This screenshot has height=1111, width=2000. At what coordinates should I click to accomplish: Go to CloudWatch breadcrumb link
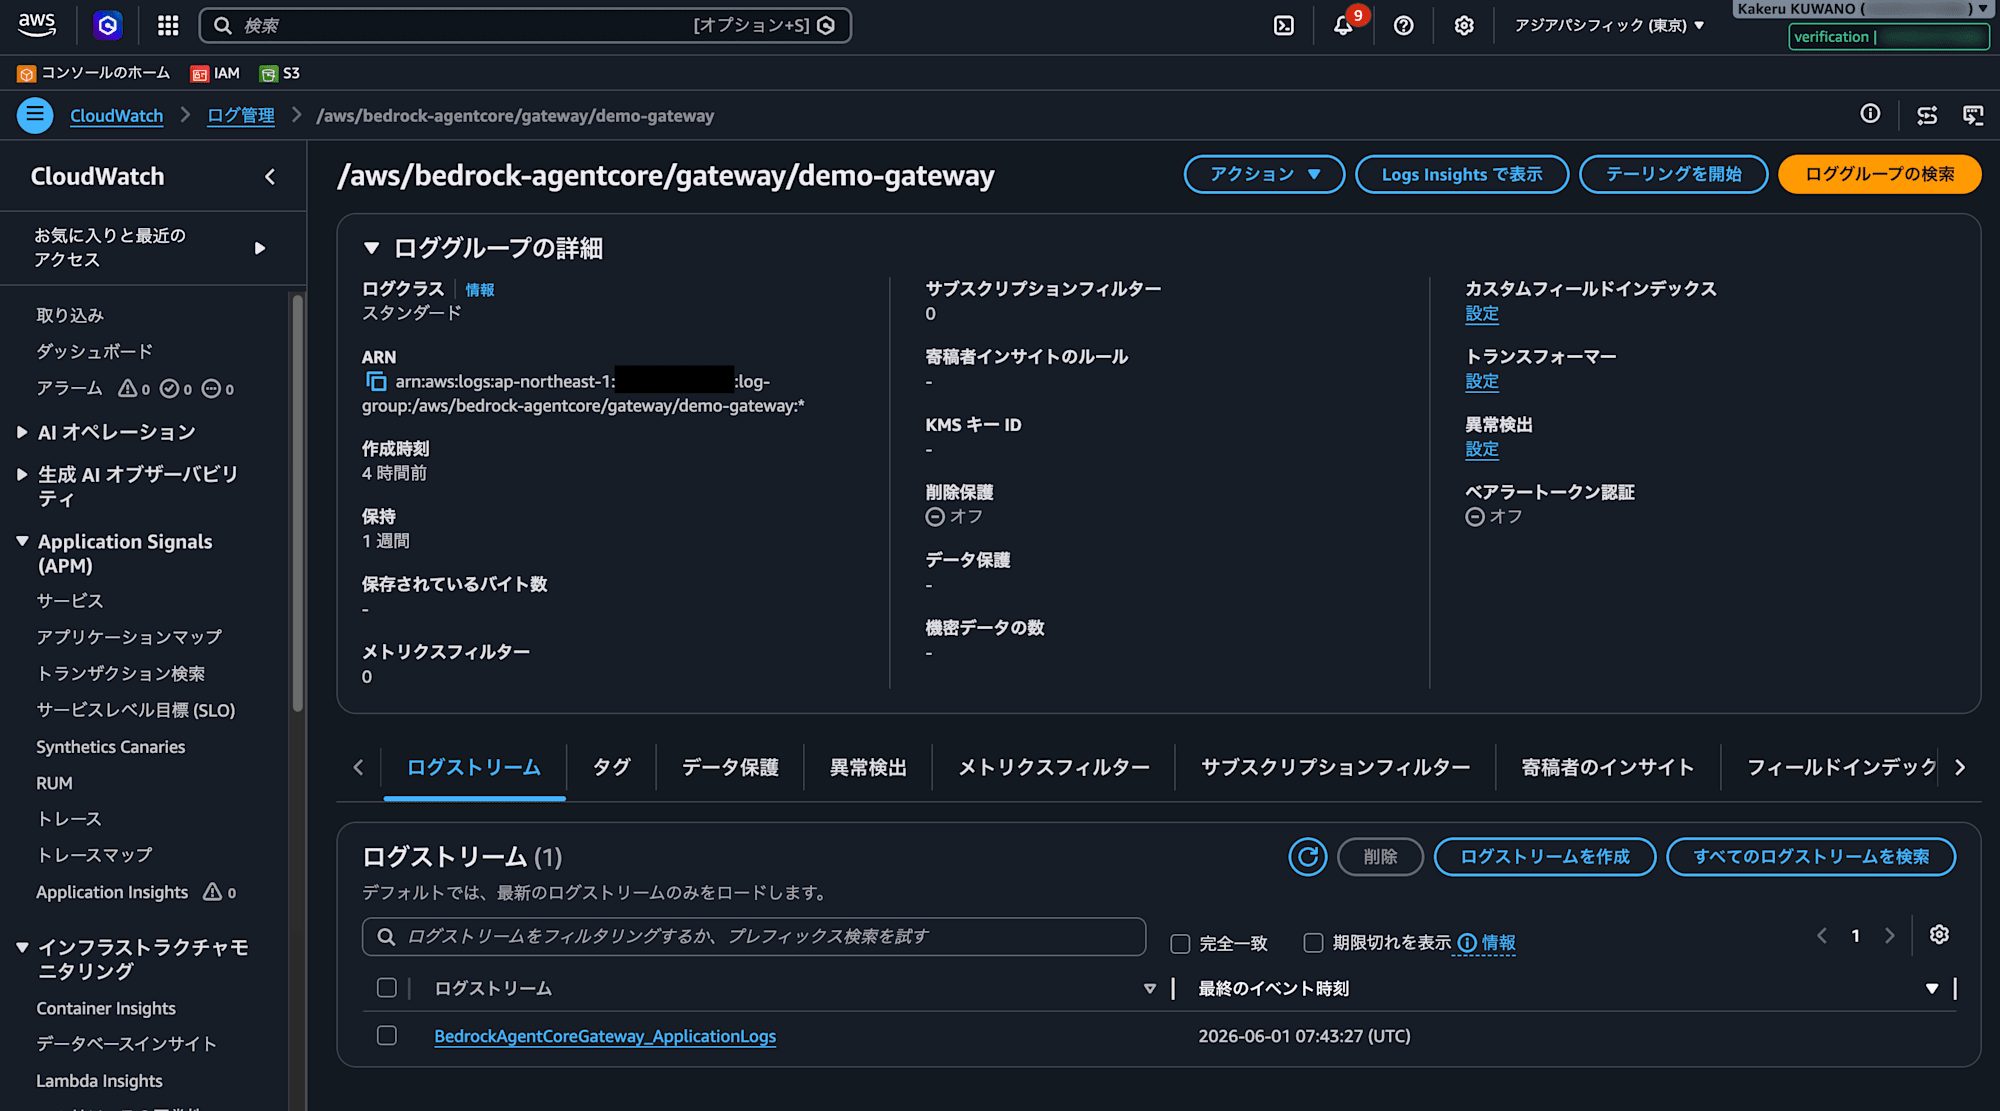point(116,115)
